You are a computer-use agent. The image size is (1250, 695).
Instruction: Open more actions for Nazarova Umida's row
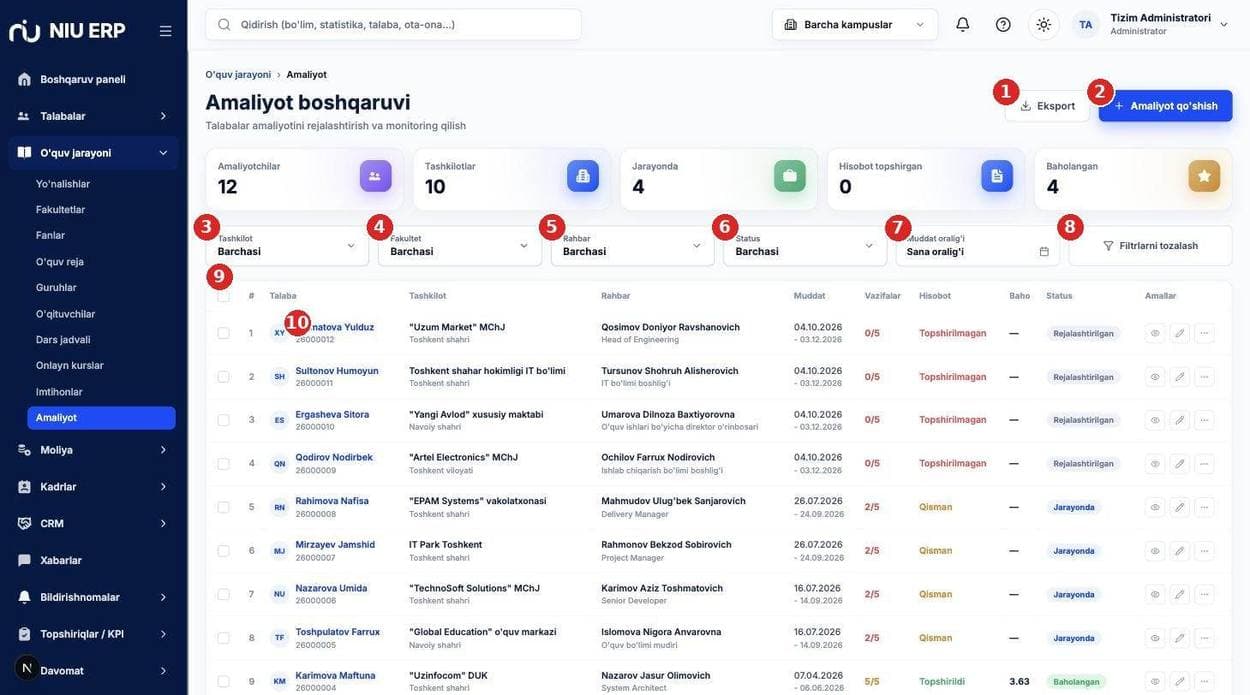pyautogui.click(x=1204, y=594)
